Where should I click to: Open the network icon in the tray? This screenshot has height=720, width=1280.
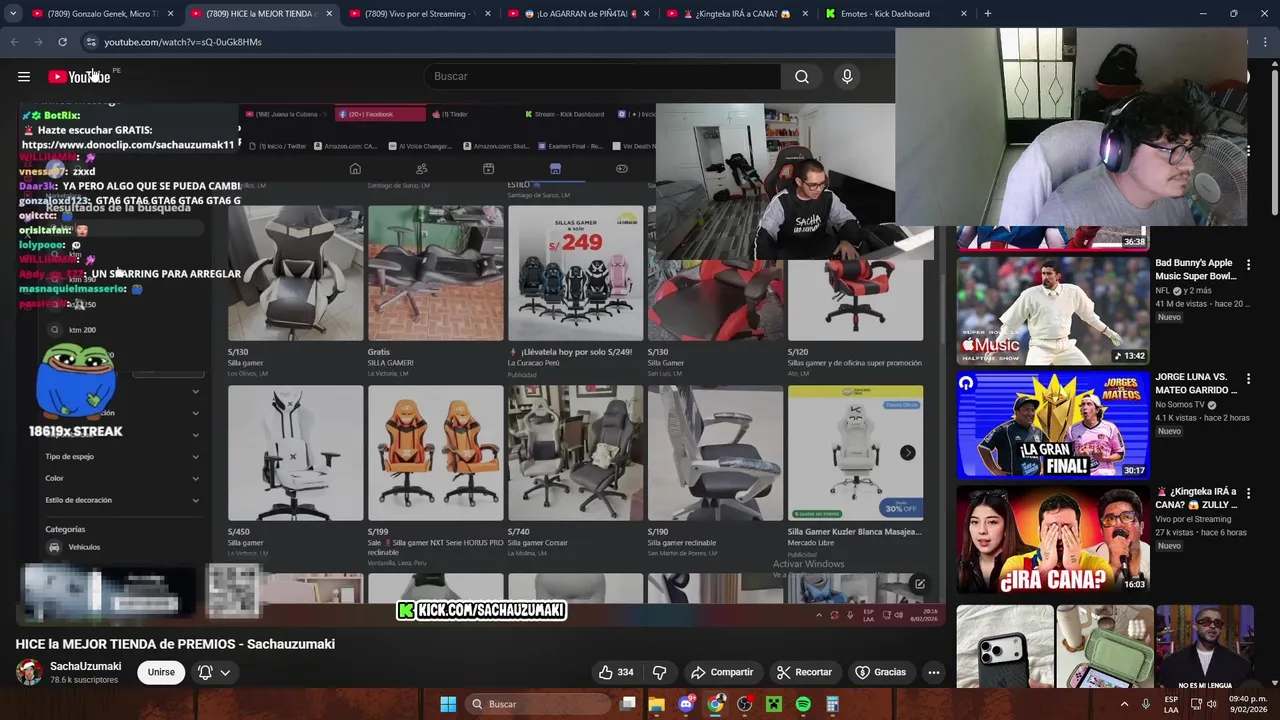(x=1195, y=704)
